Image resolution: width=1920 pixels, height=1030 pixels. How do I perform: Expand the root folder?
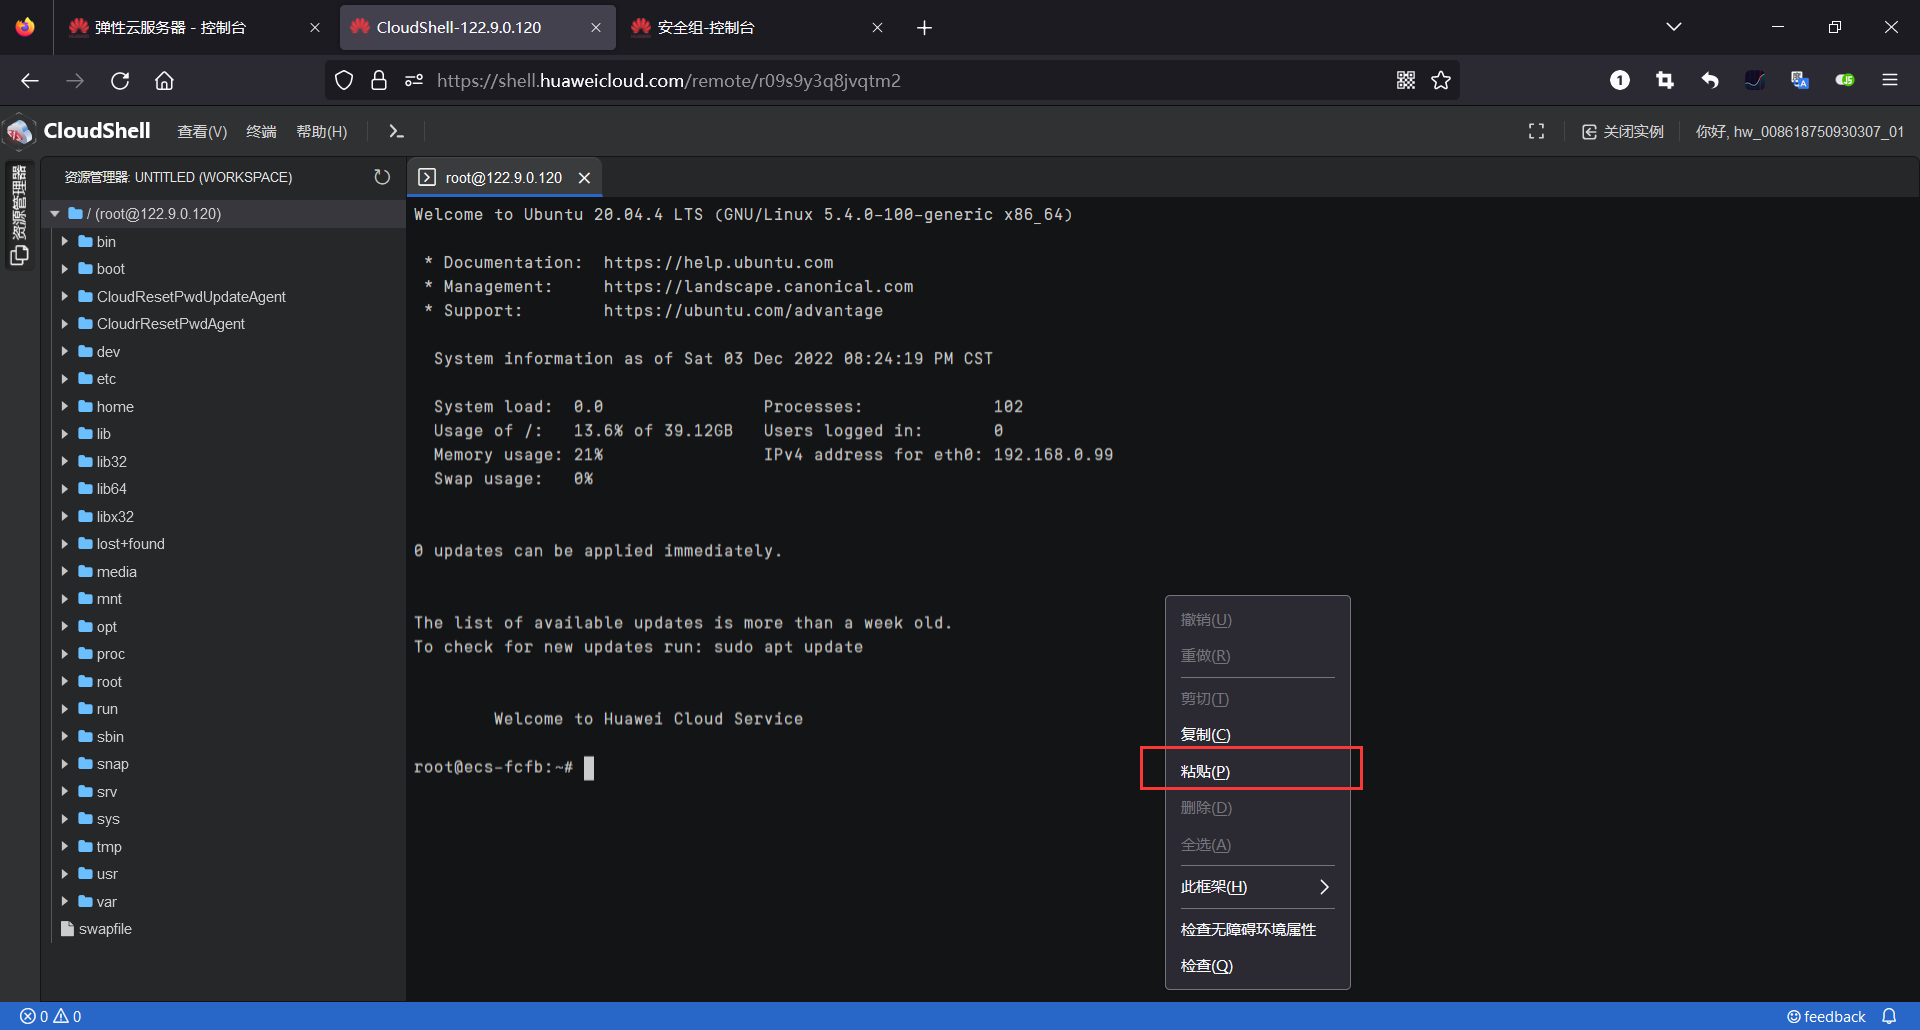65,682
